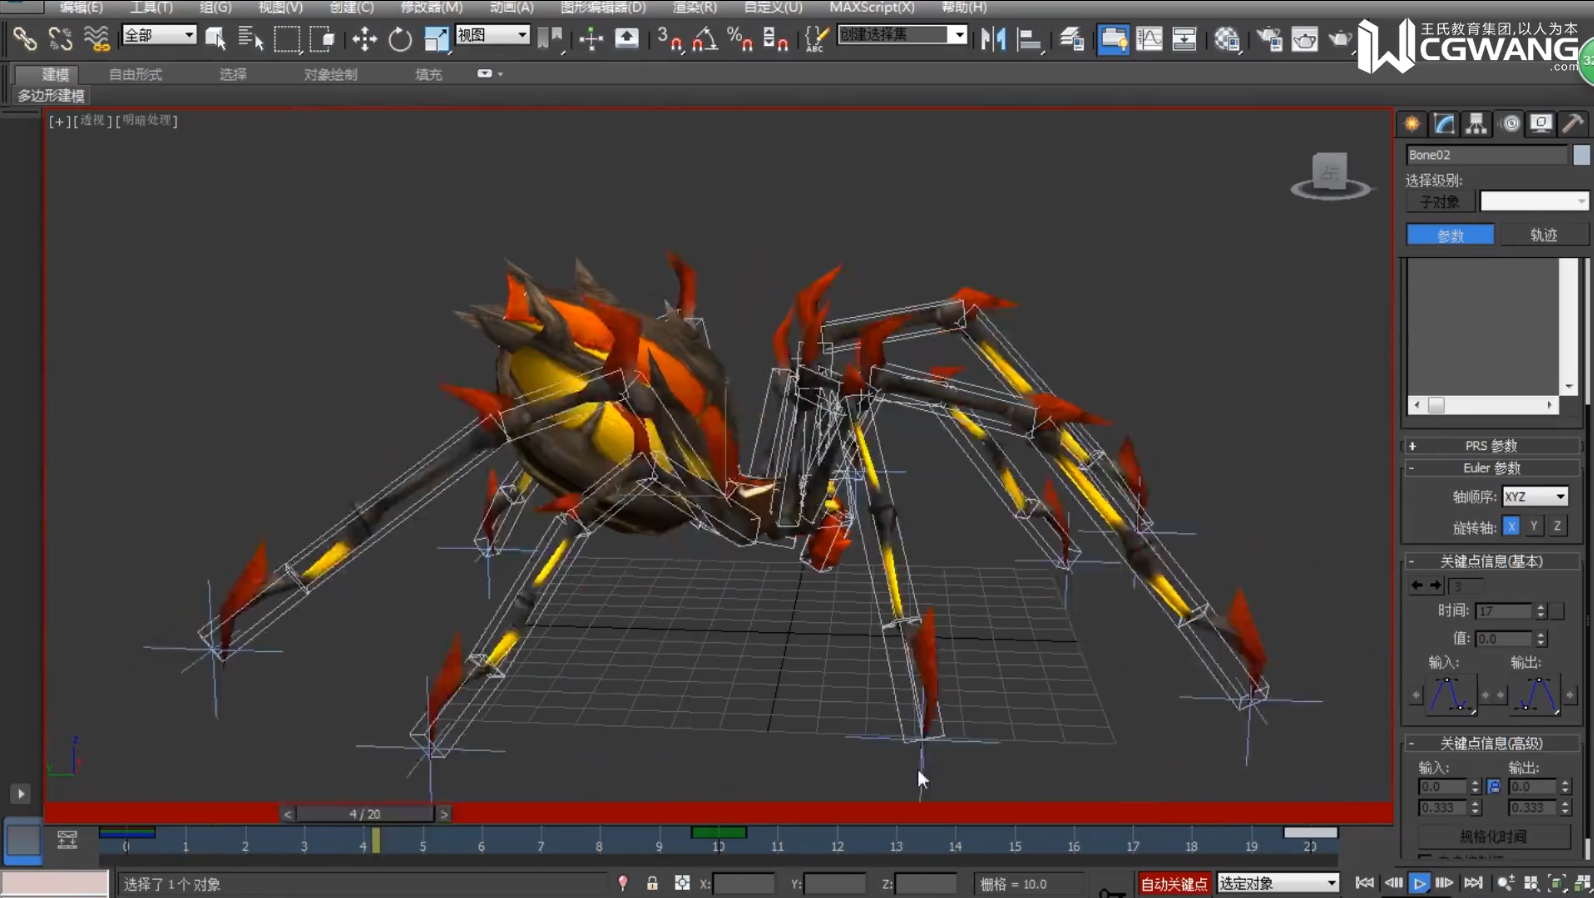Toggle Percent Snap button
The image size is (1594, 898).
point(740,39)
